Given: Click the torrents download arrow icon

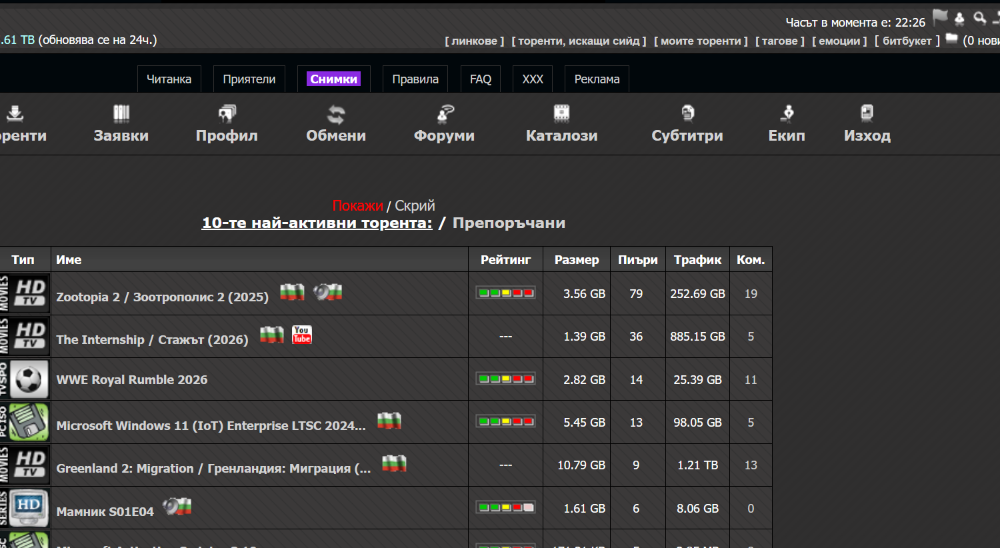Looking at the screenshot, I should [x=15, y=114].
